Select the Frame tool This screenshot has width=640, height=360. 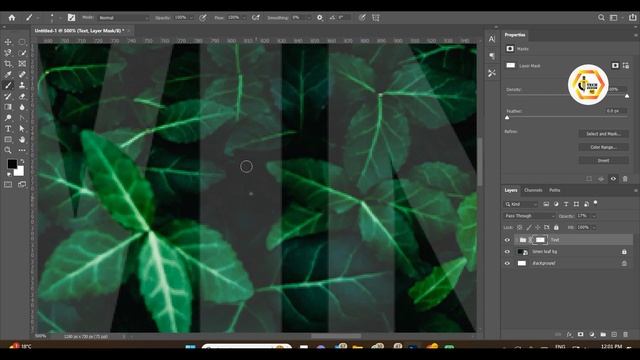click(22, 64)
